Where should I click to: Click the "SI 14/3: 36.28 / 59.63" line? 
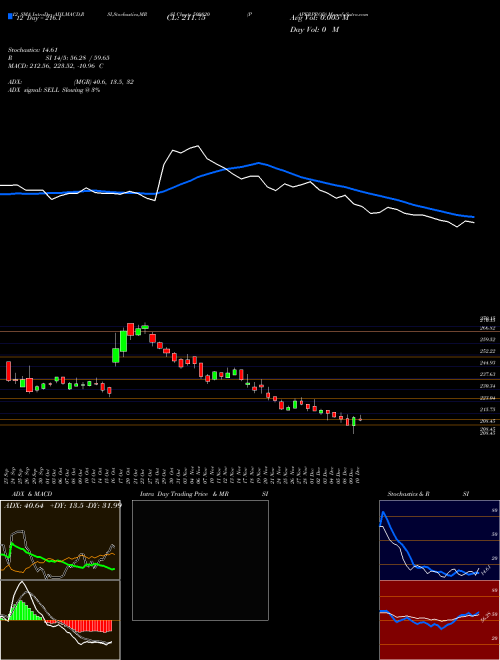(x=78, y=58)
